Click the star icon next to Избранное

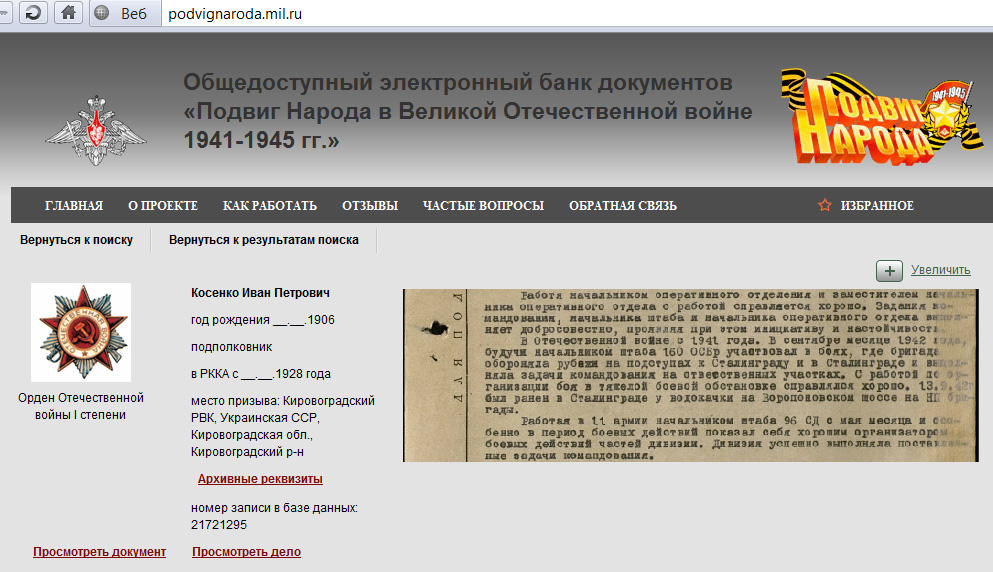pos(825,206)
